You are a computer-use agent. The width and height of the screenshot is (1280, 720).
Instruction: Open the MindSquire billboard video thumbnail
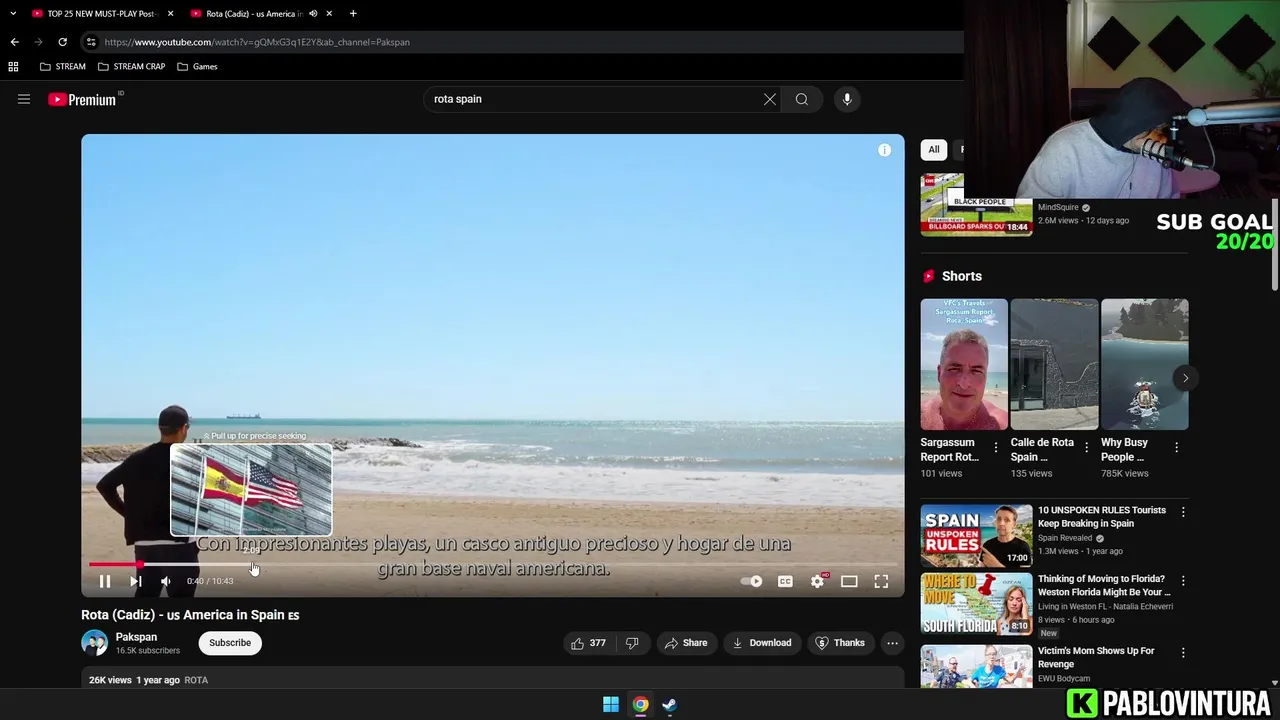tap(976, 204)
